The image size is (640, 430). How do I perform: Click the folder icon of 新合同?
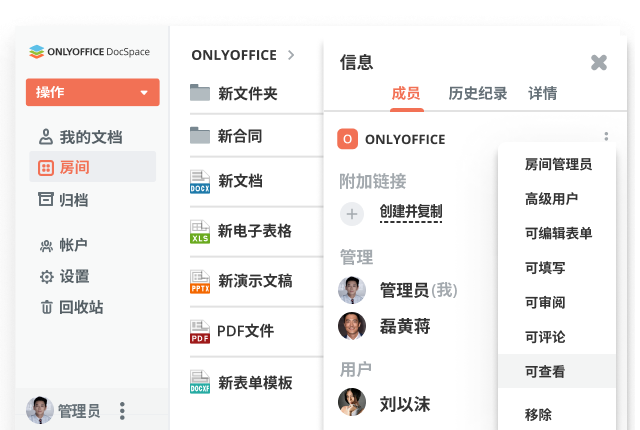[200, 135]
